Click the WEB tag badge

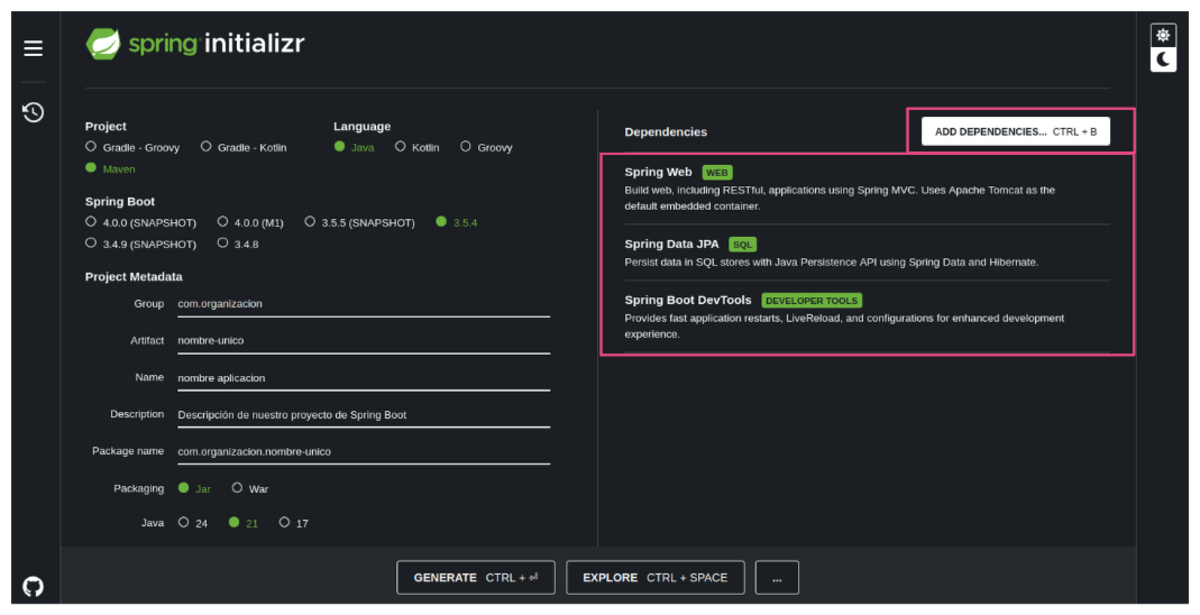pyautogui.click(x=717, y=173)
